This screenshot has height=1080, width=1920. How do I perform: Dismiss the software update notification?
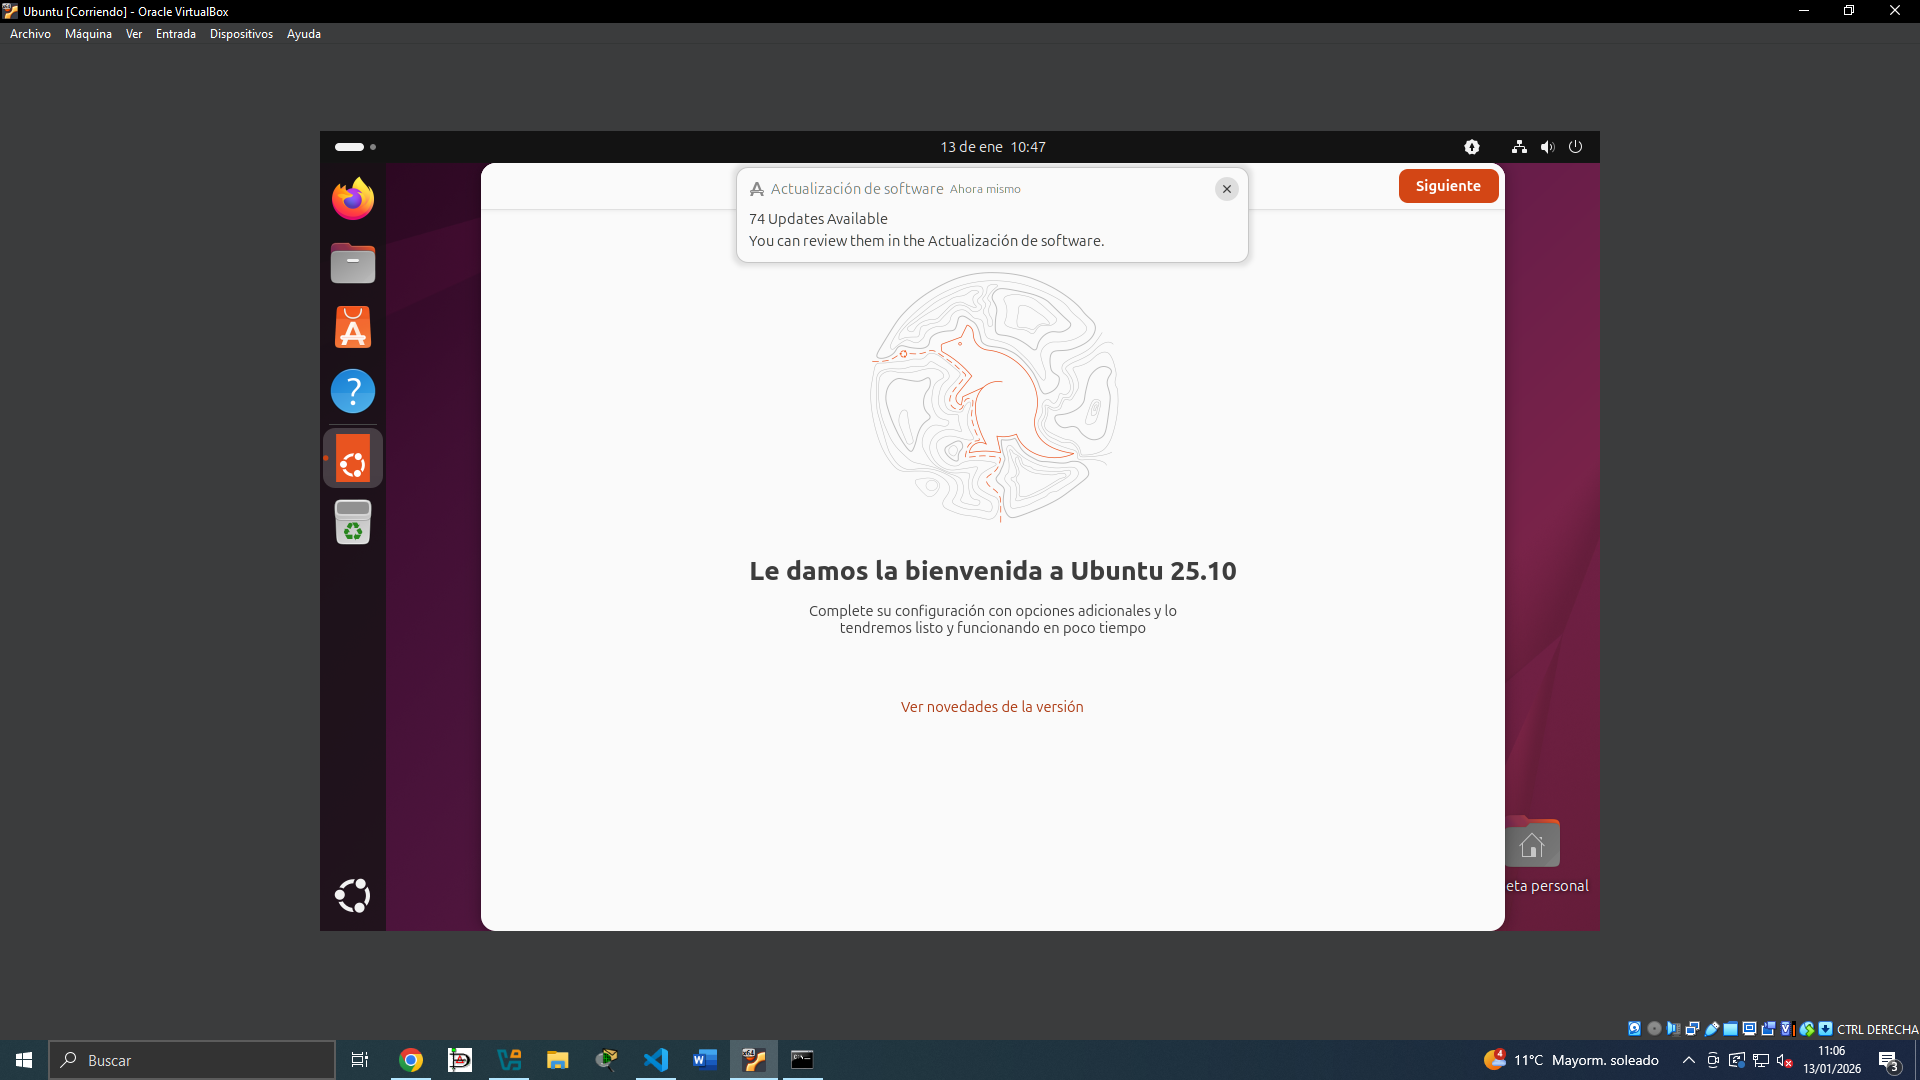(1227, 189)
